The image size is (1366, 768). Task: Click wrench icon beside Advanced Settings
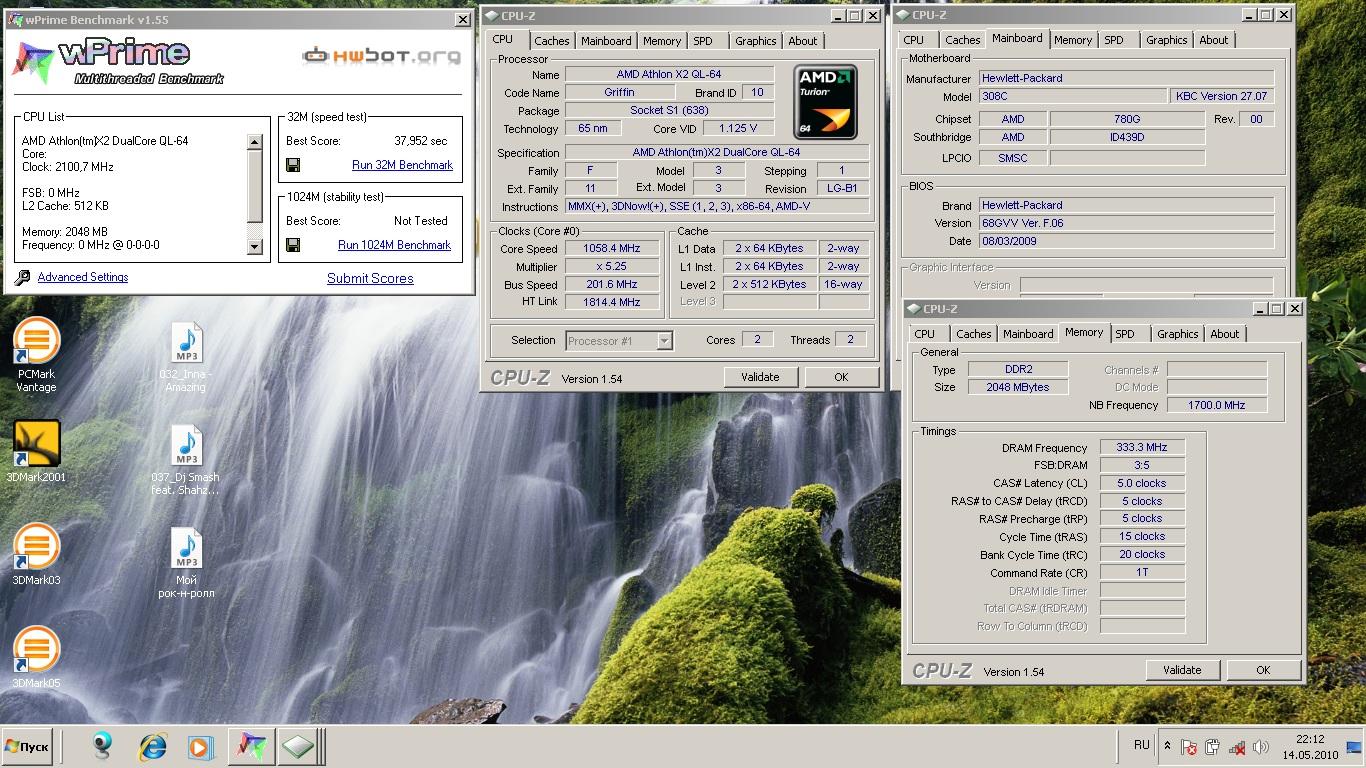[x=22, y=278]
